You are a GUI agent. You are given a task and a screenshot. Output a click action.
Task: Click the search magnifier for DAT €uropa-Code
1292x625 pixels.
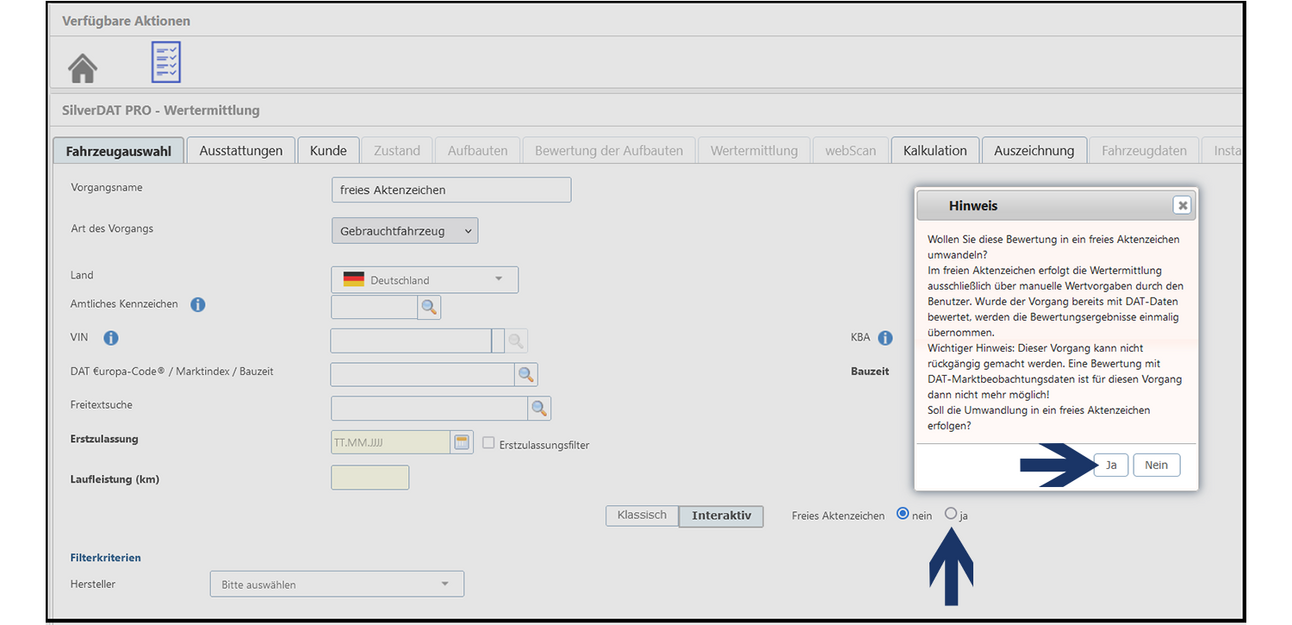click(x=526, y=375)
